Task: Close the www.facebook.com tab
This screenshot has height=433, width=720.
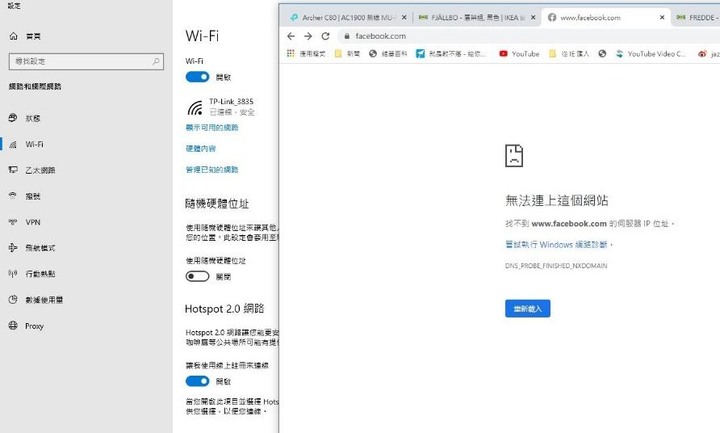Action: [662, 17]
